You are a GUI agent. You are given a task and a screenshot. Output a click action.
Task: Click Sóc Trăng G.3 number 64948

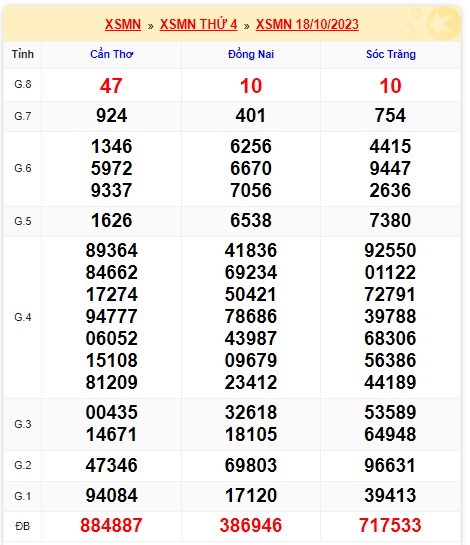coord(390,434)
